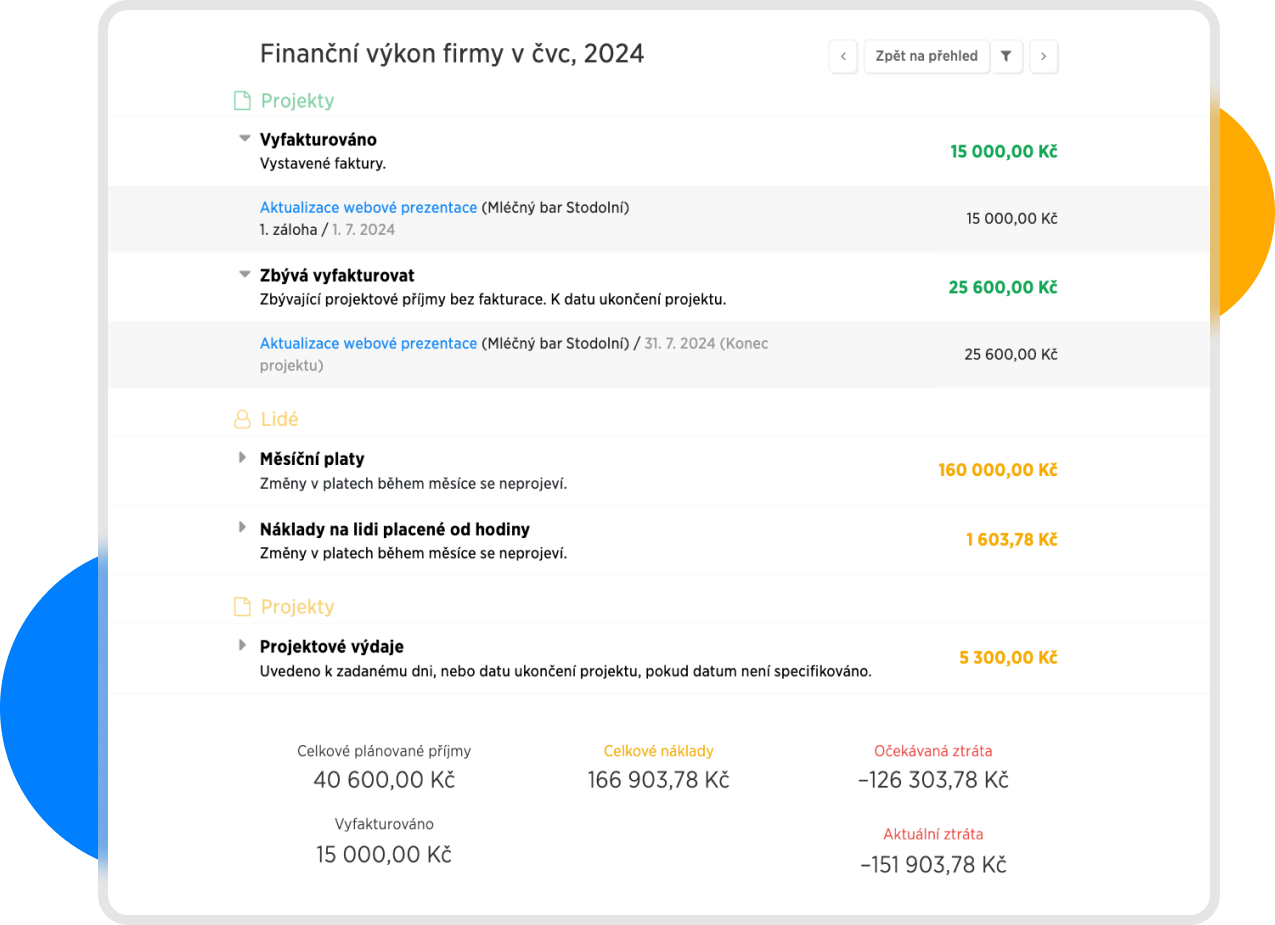Viewport: 1275px width, 925px height.
Task: Click the 160 000,00 Kč monthly salaries amount
Action: pos(997,470)
